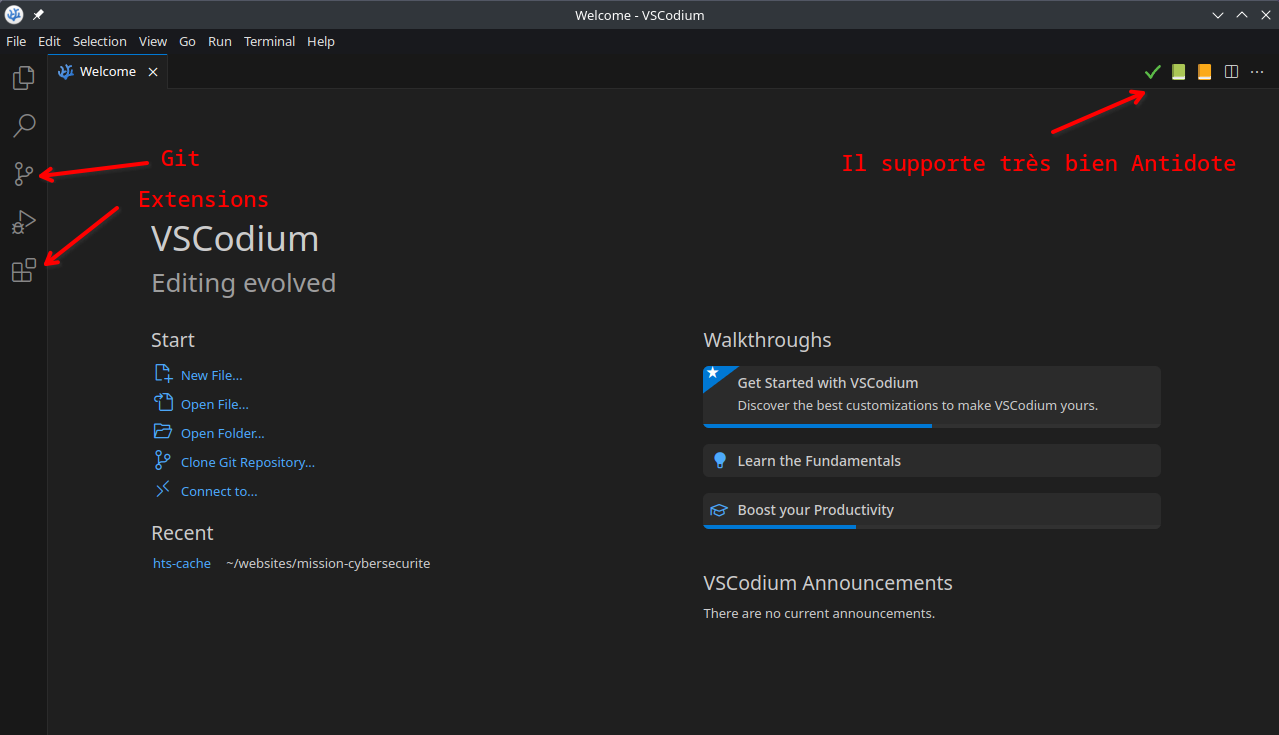
Task: Open the Extensions icon in the activity bar
Action: [23, 270]
